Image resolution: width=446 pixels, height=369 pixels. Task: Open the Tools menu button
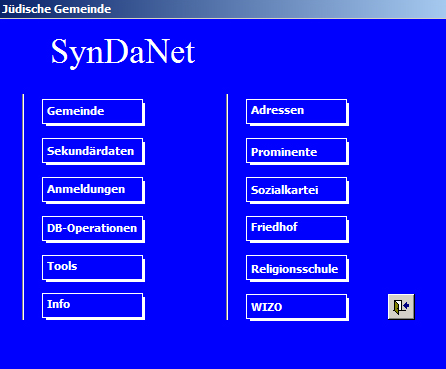[x=93, y=268]
